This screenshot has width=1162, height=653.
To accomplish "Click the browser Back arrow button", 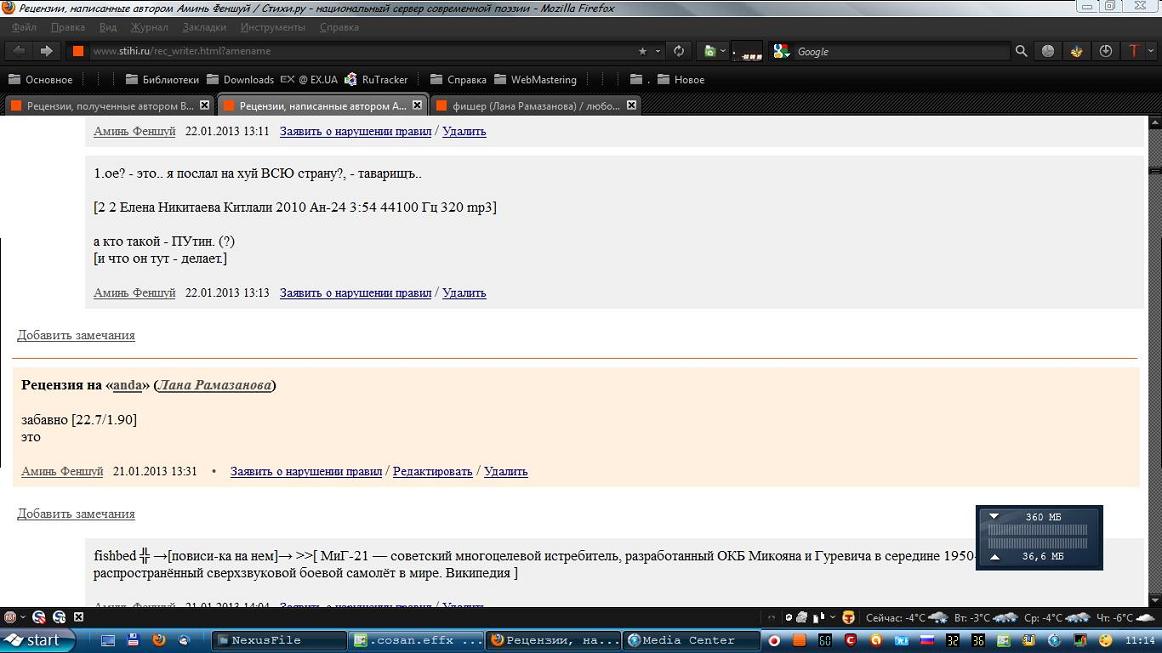I will pyautogui.click(x=19, y=51).
